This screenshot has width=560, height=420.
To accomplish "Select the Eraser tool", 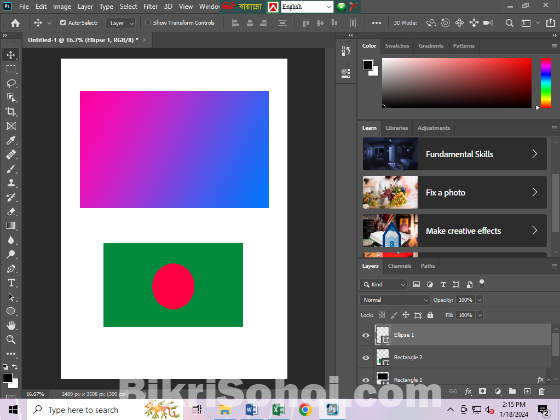I will (11, 211).
